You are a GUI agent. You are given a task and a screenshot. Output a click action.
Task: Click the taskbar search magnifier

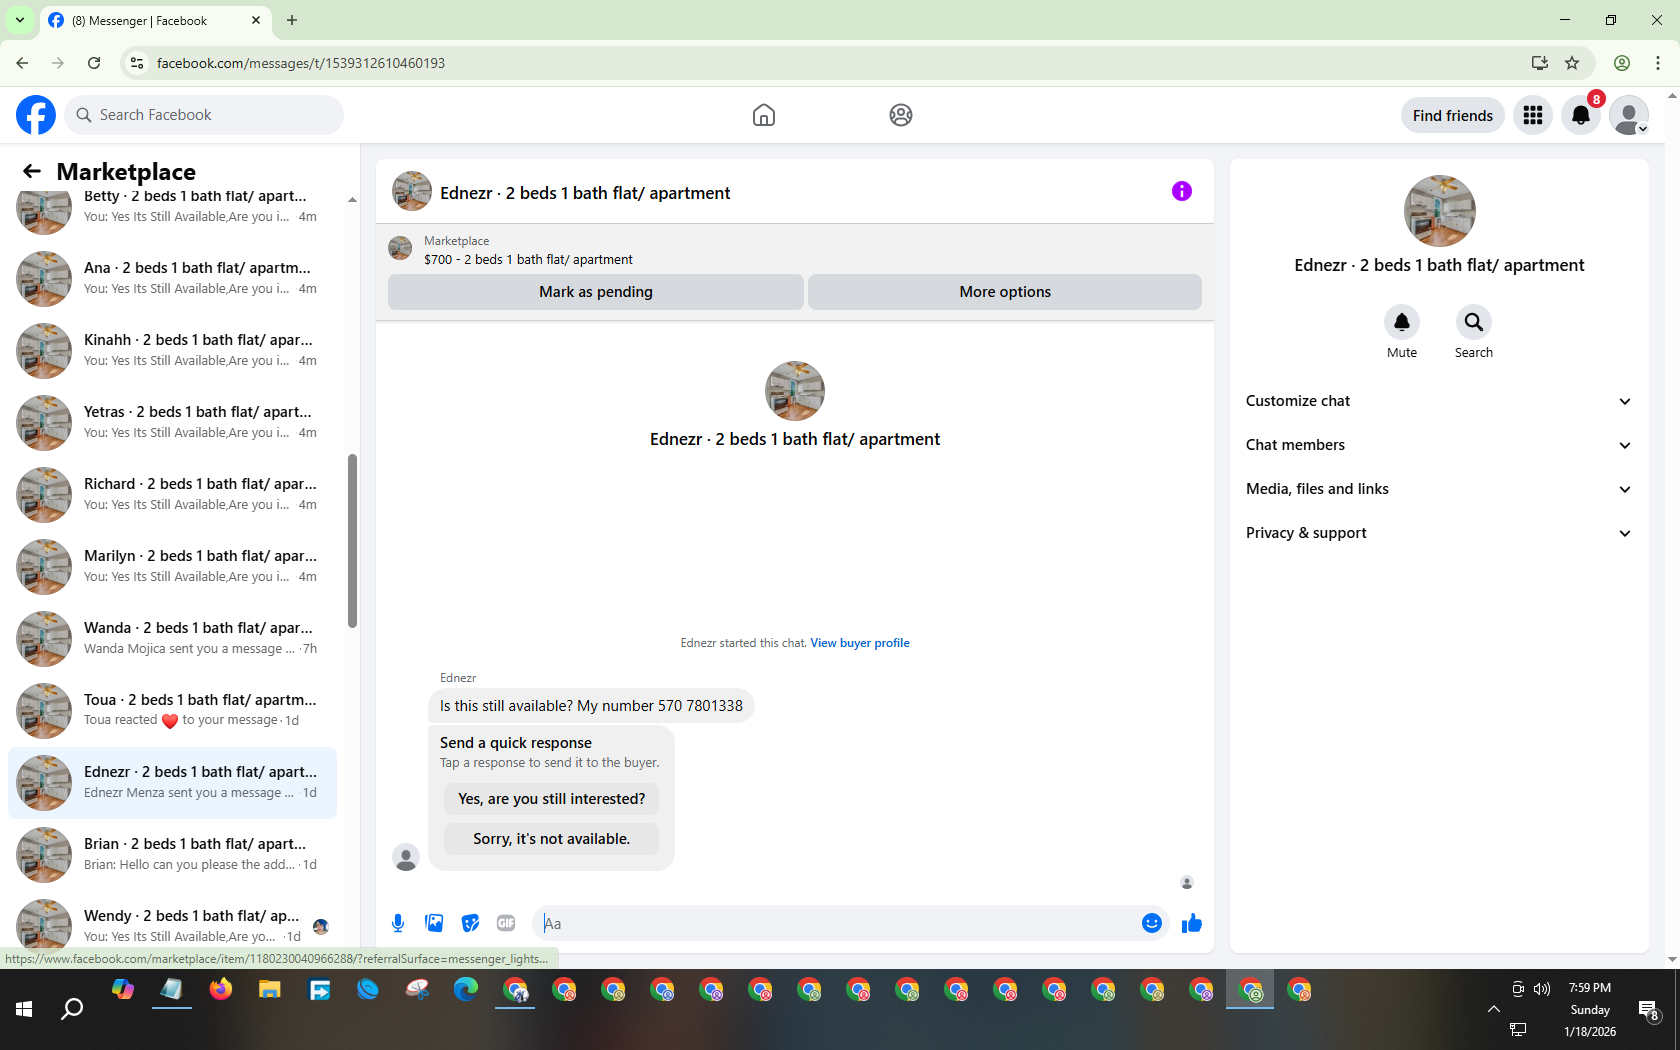(x=72, y=1009)
